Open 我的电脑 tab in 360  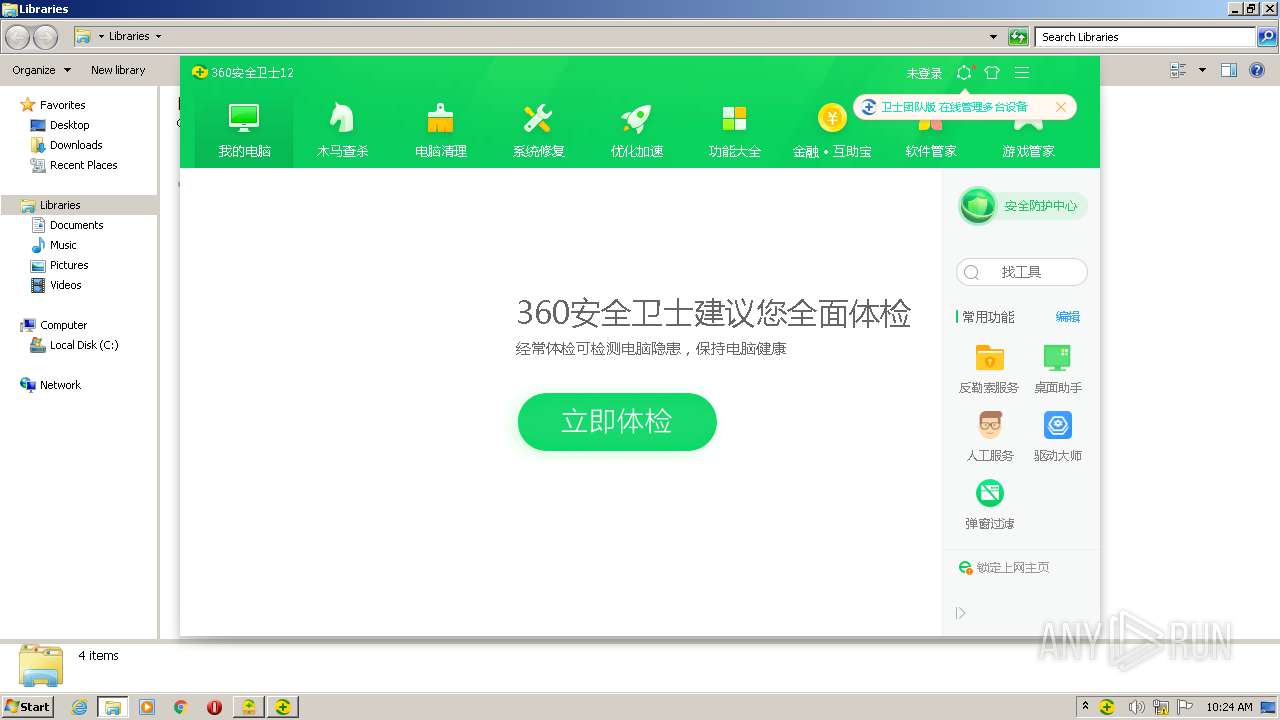click(244, 131)
